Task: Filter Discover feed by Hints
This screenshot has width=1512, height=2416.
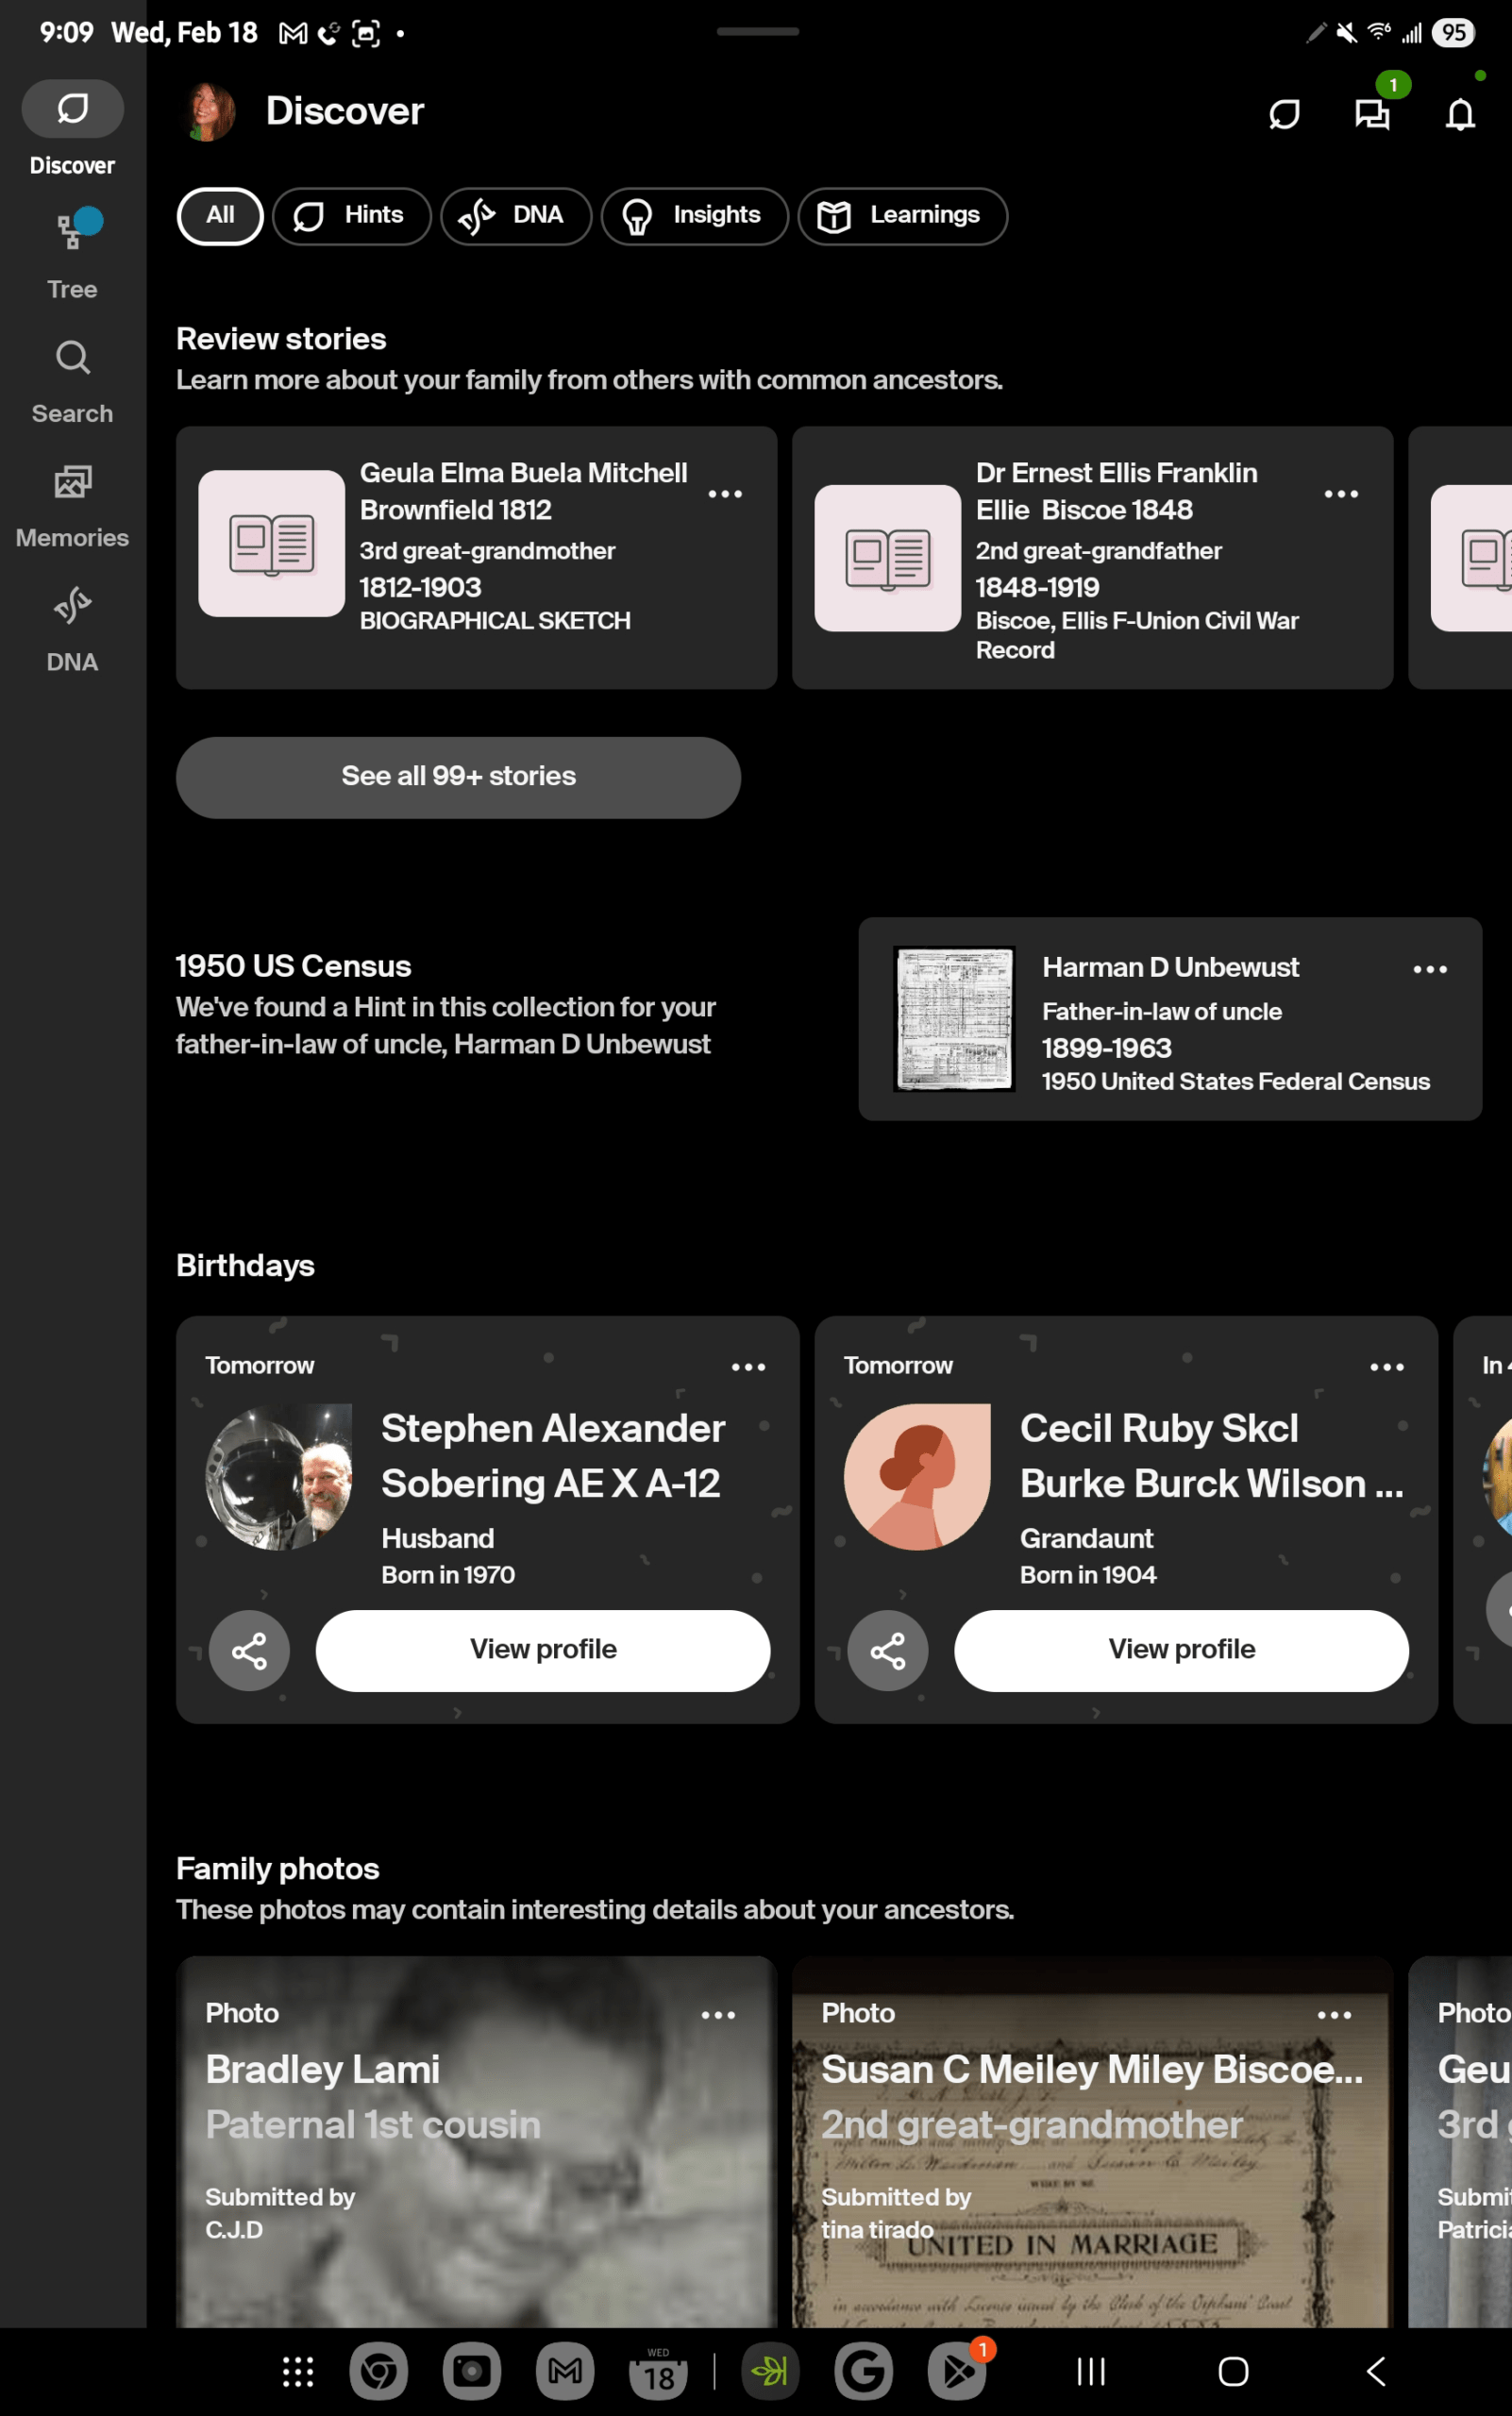Action: coord(351,216)
